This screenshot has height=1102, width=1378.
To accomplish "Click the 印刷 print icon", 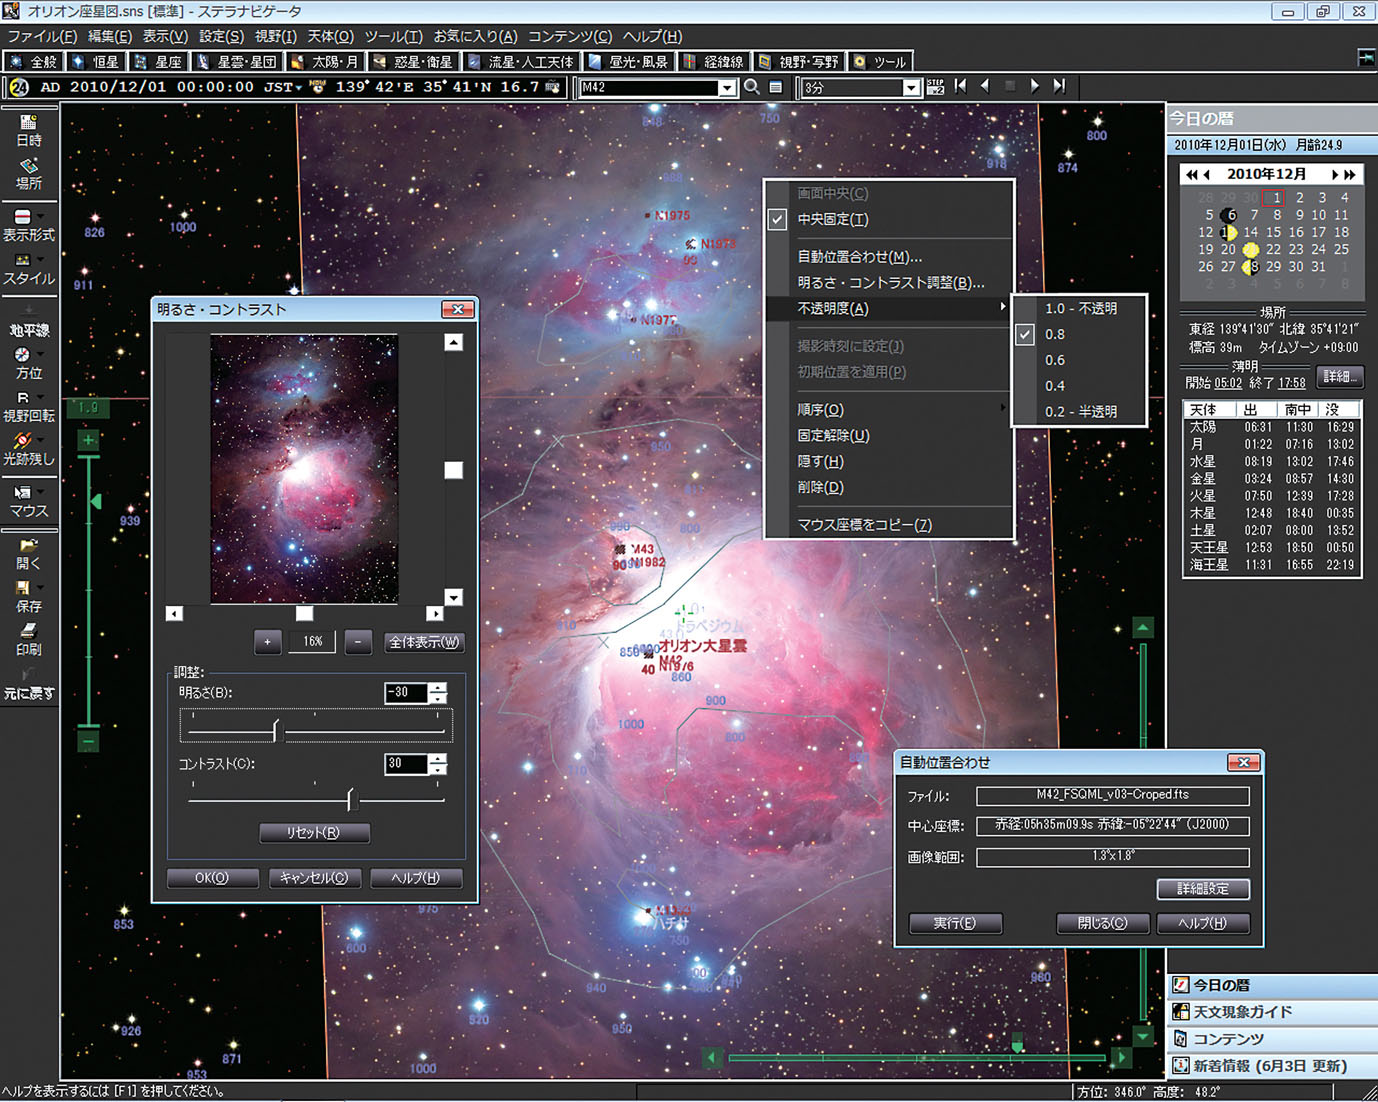I will click(28, 631).
